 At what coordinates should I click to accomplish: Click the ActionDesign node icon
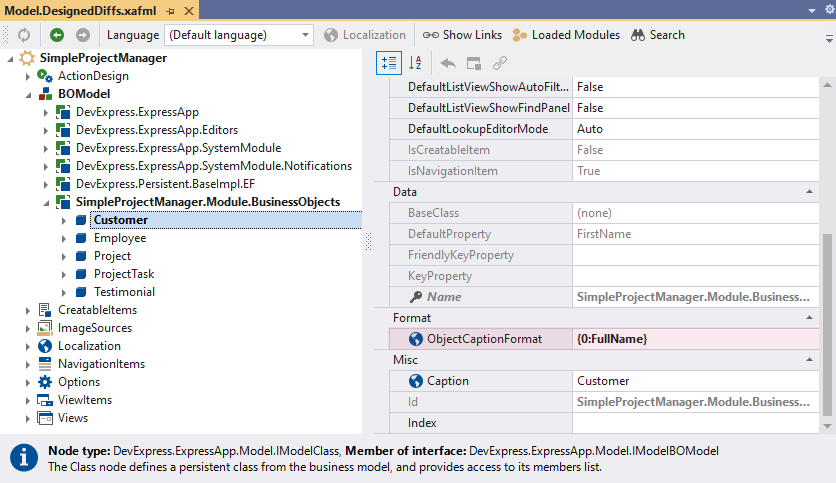pyautogui.click(x=45, y=76)
